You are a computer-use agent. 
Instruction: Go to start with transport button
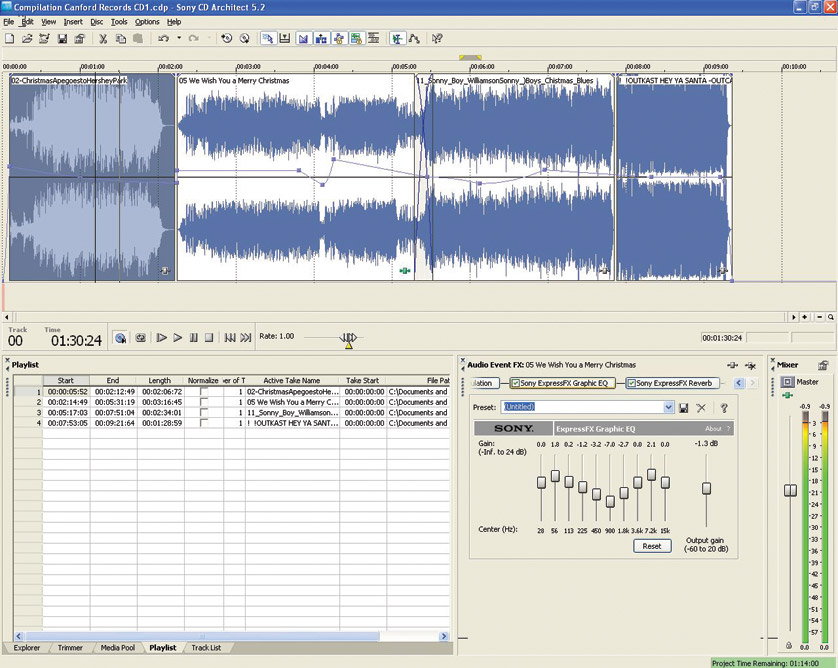coord(230,338)
